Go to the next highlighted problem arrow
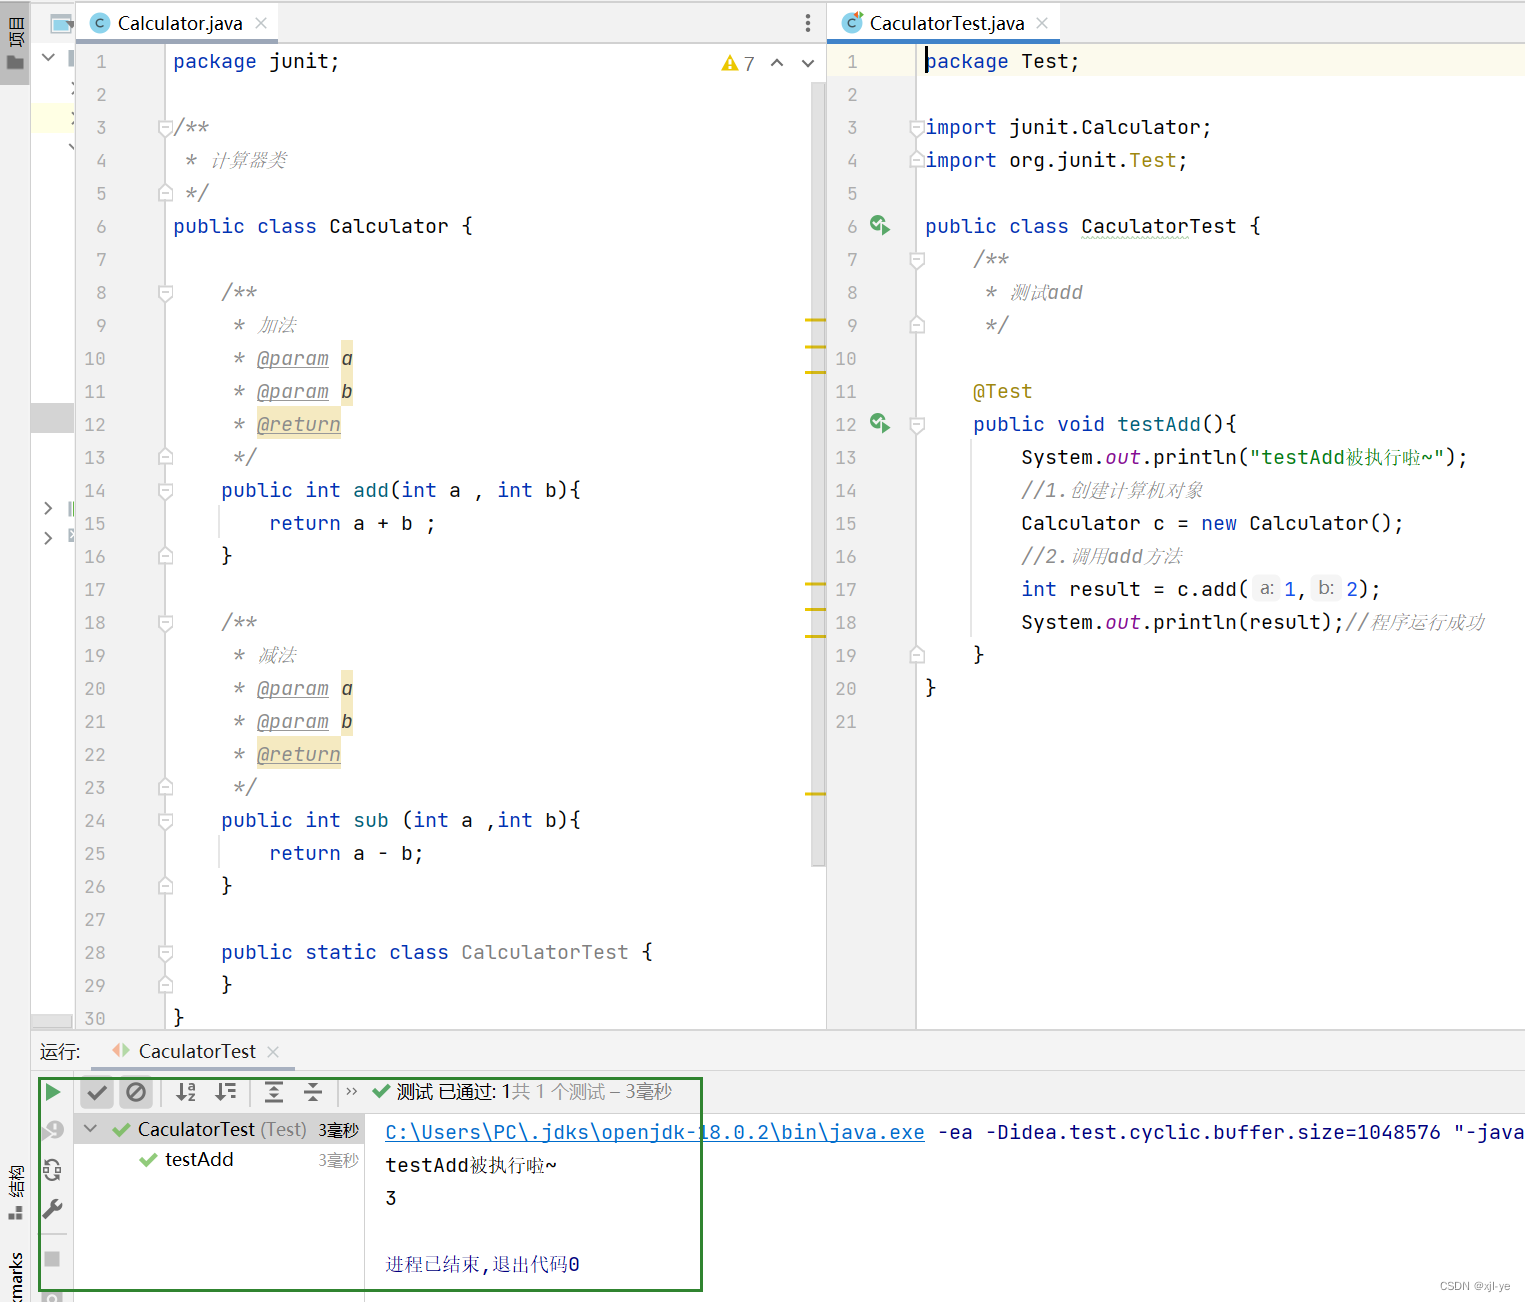 (x=808, y=63)
